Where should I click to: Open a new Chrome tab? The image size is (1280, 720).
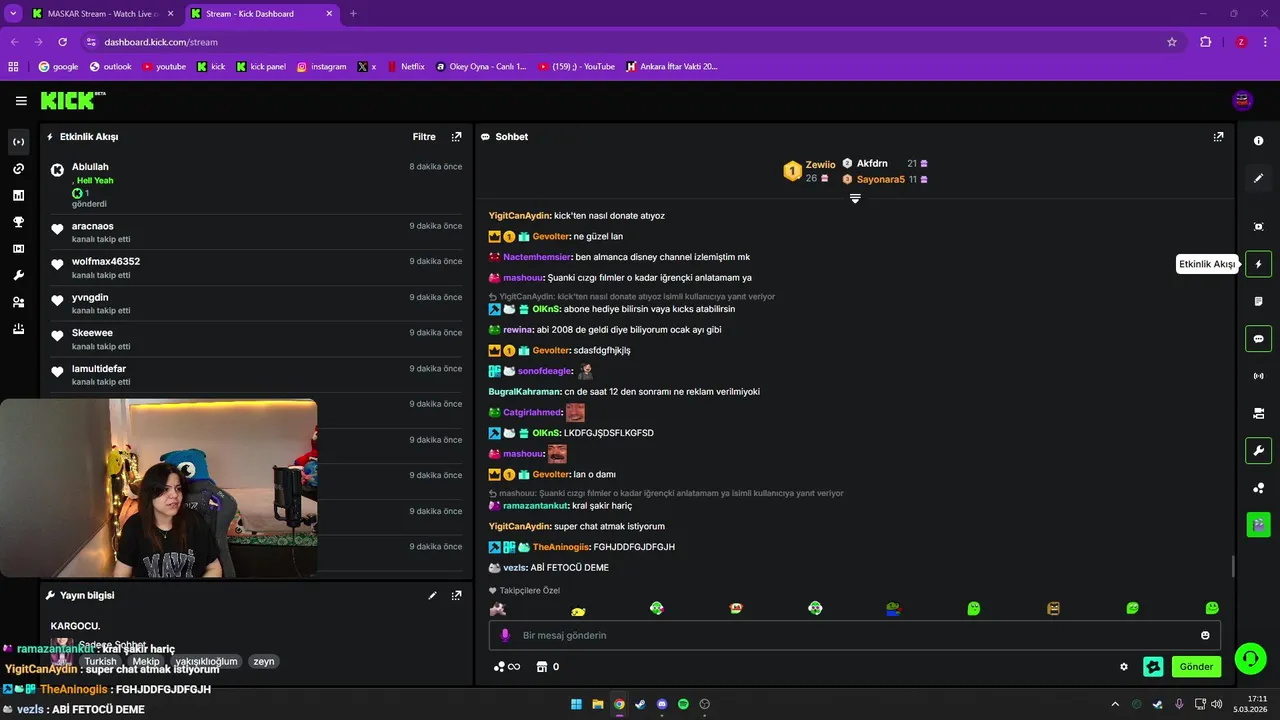point(353,14)
